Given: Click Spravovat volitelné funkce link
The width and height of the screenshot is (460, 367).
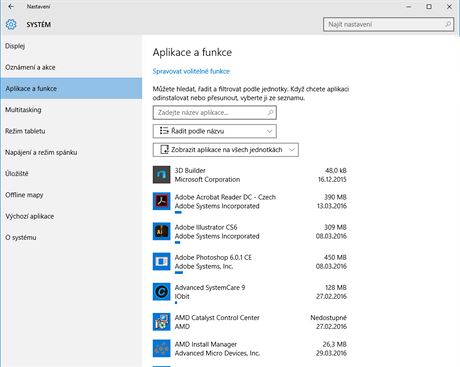Looking at the screenshot, I should [191, 71].
